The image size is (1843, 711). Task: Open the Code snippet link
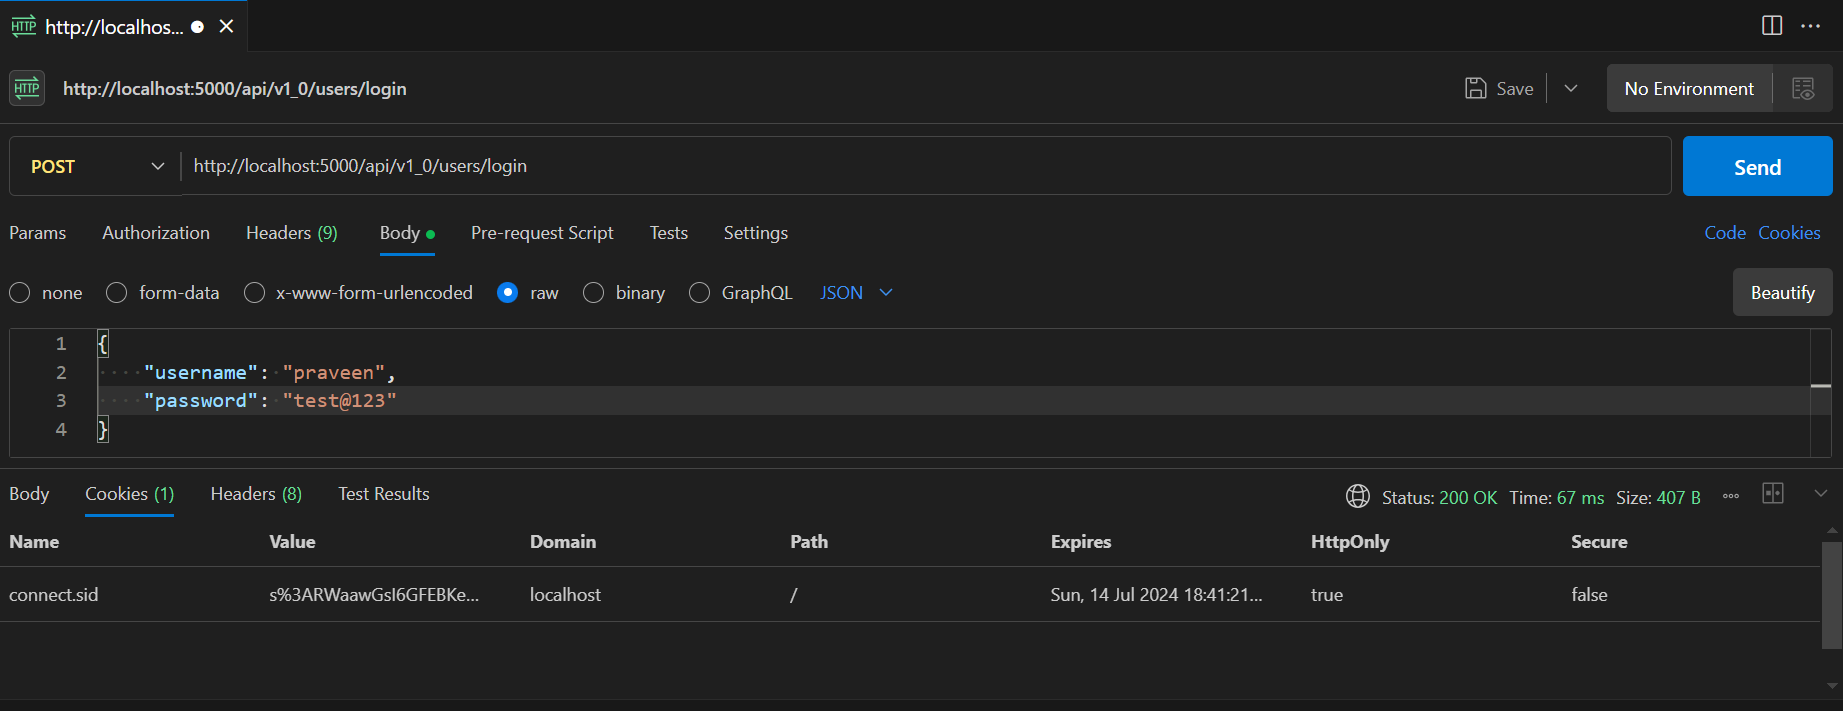click(x=1725, y=233)
